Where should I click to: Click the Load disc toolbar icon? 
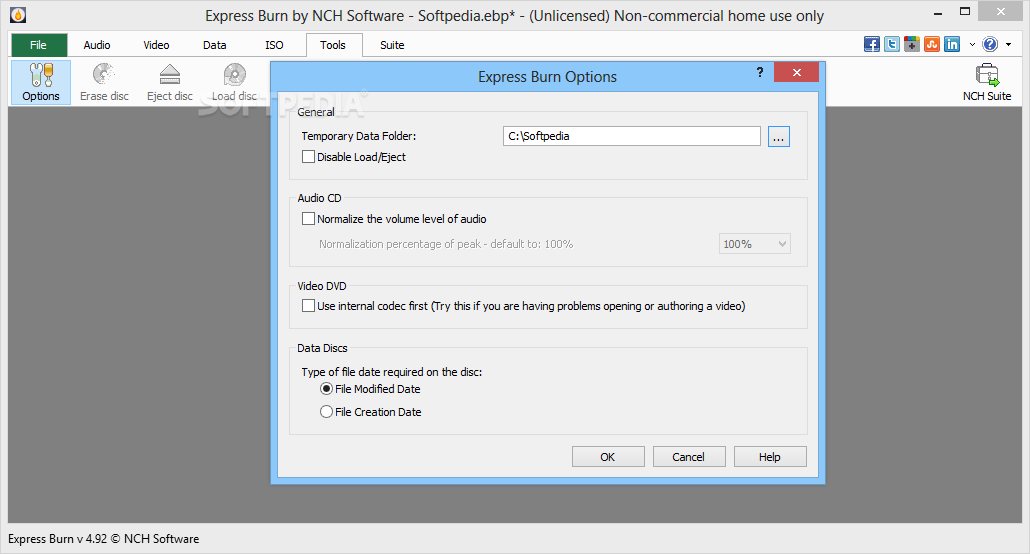tap(235, 82)
